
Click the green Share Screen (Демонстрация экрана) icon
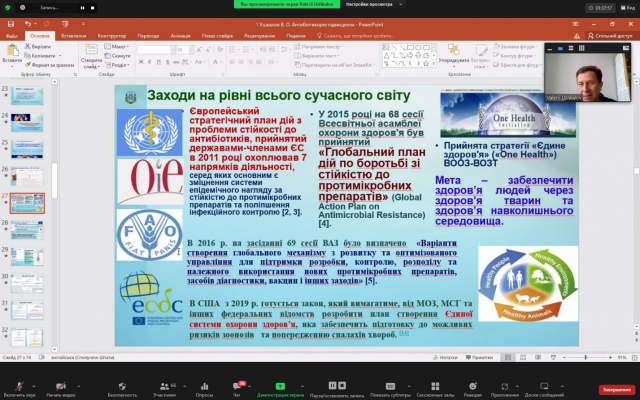(x=280, y=386)
